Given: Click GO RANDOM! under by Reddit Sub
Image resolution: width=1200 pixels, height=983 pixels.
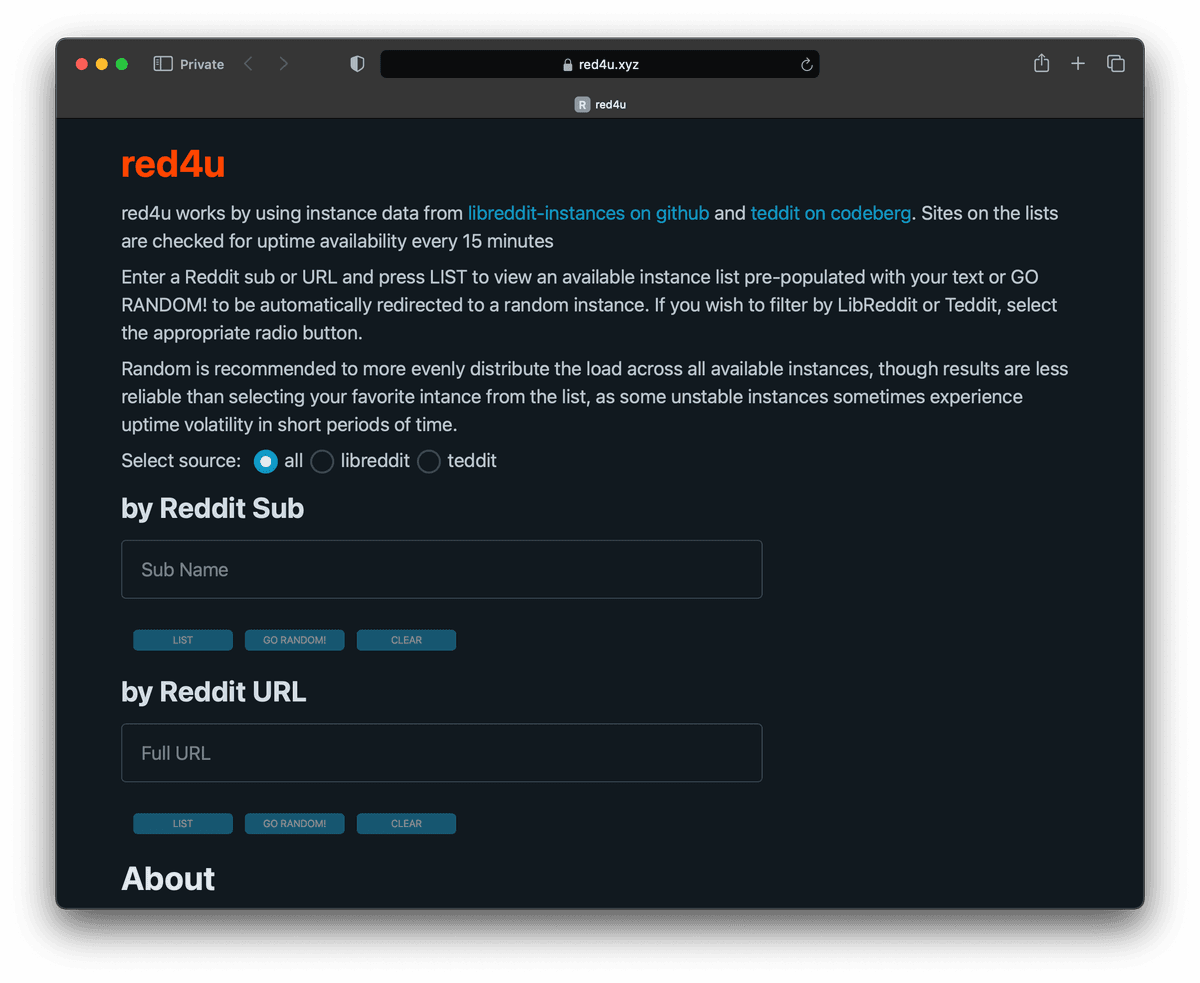Looking at the screenshot, I should point(295,640).
